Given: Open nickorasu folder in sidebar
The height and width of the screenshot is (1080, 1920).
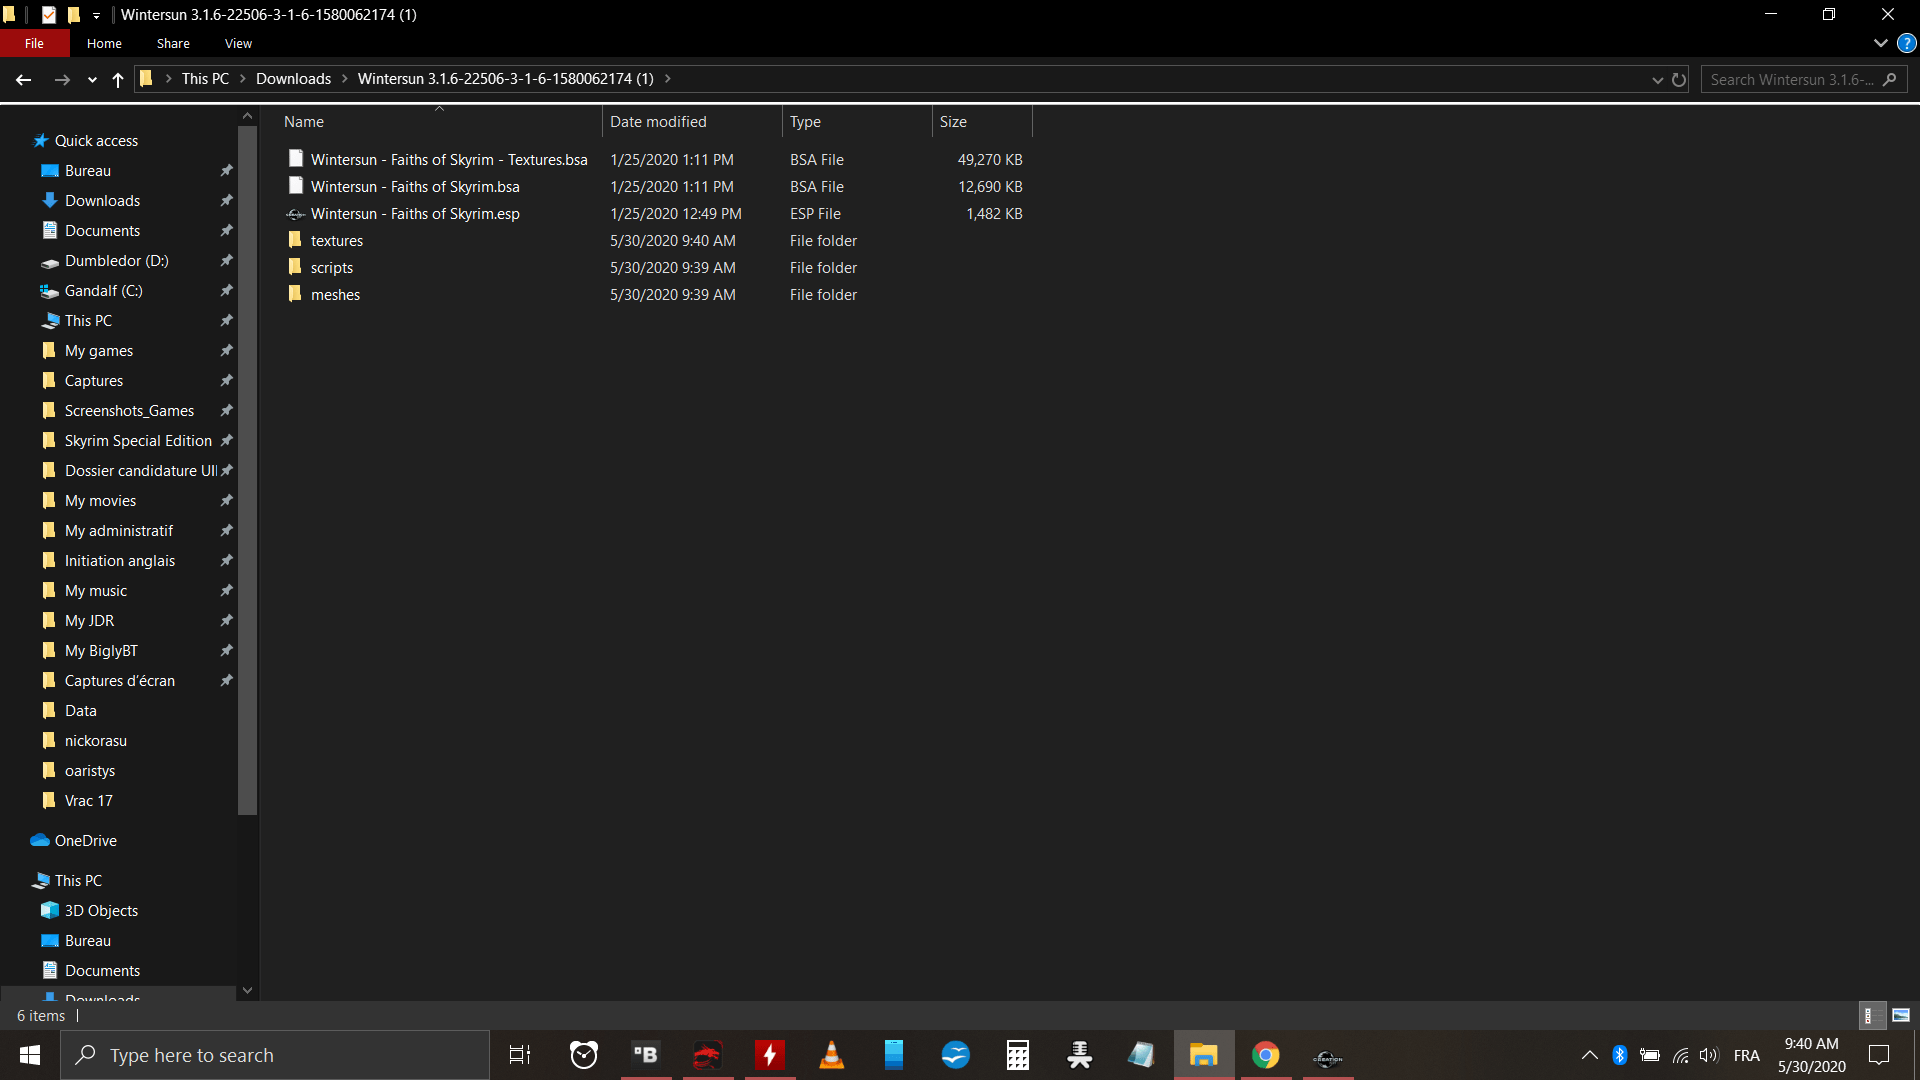Looking at the screenshot, I should click(95, 741).
